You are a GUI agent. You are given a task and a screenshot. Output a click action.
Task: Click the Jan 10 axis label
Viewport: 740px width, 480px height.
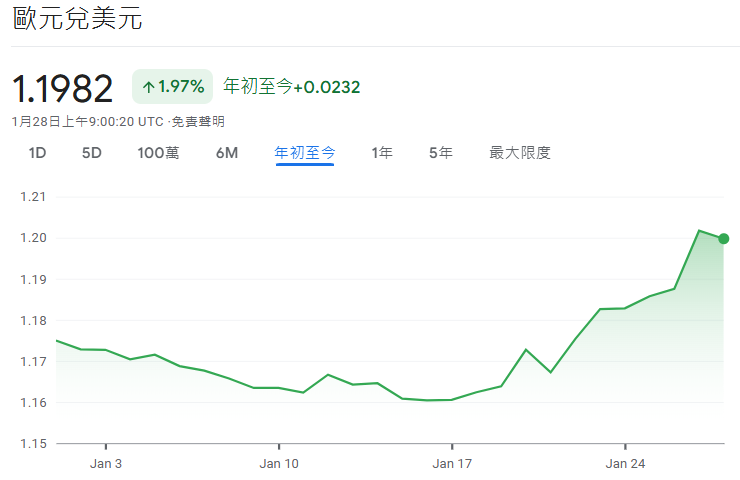[x=279, y=463]
